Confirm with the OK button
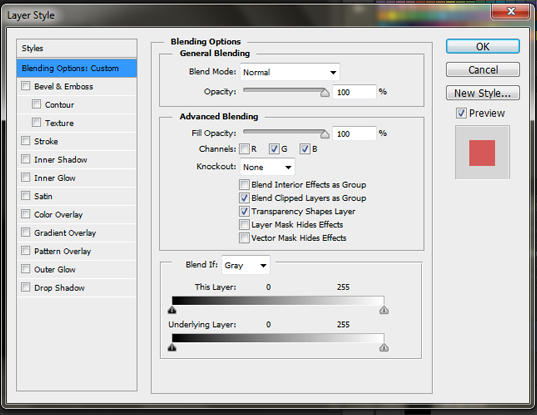This screenshot has height=415, width=537. [x=483, y=47]
